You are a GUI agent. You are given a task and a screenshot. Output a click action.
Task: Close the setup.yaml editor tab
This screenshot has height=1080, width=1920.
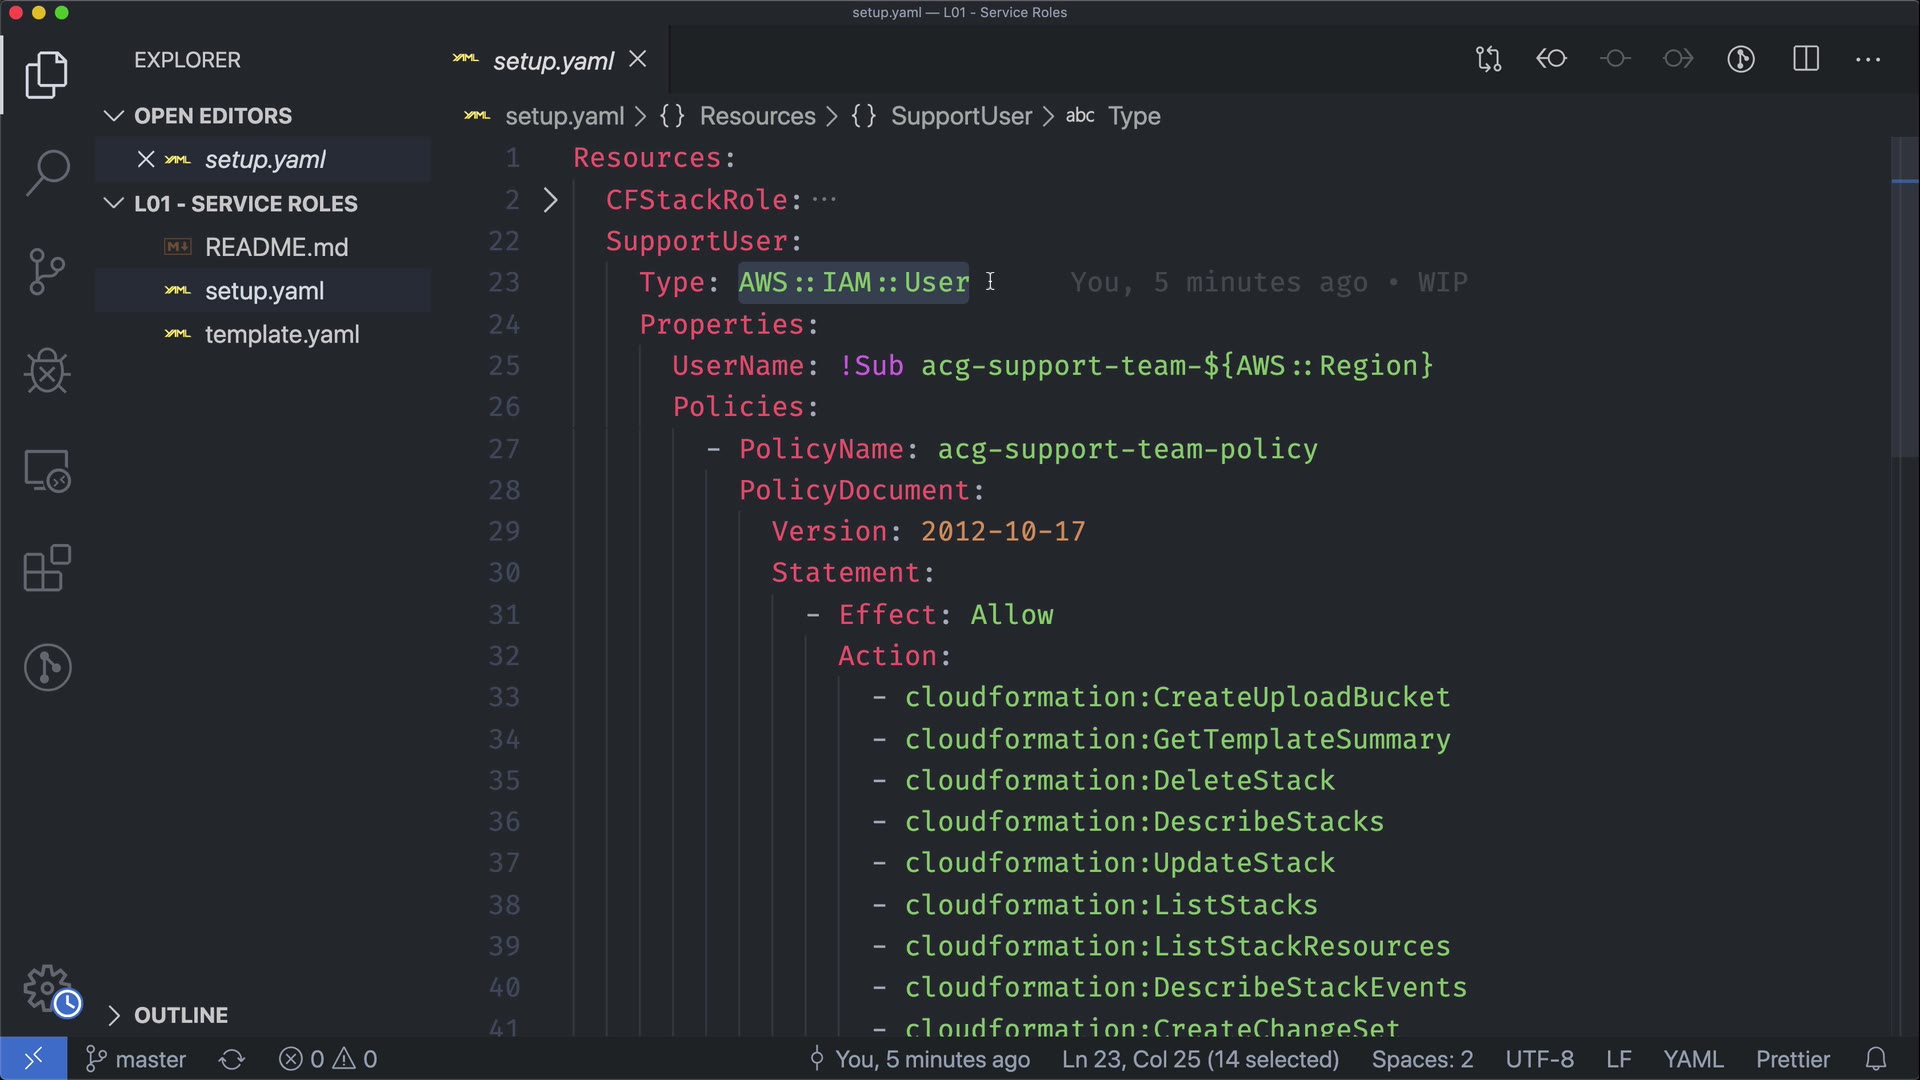click(x=638, y=60)
